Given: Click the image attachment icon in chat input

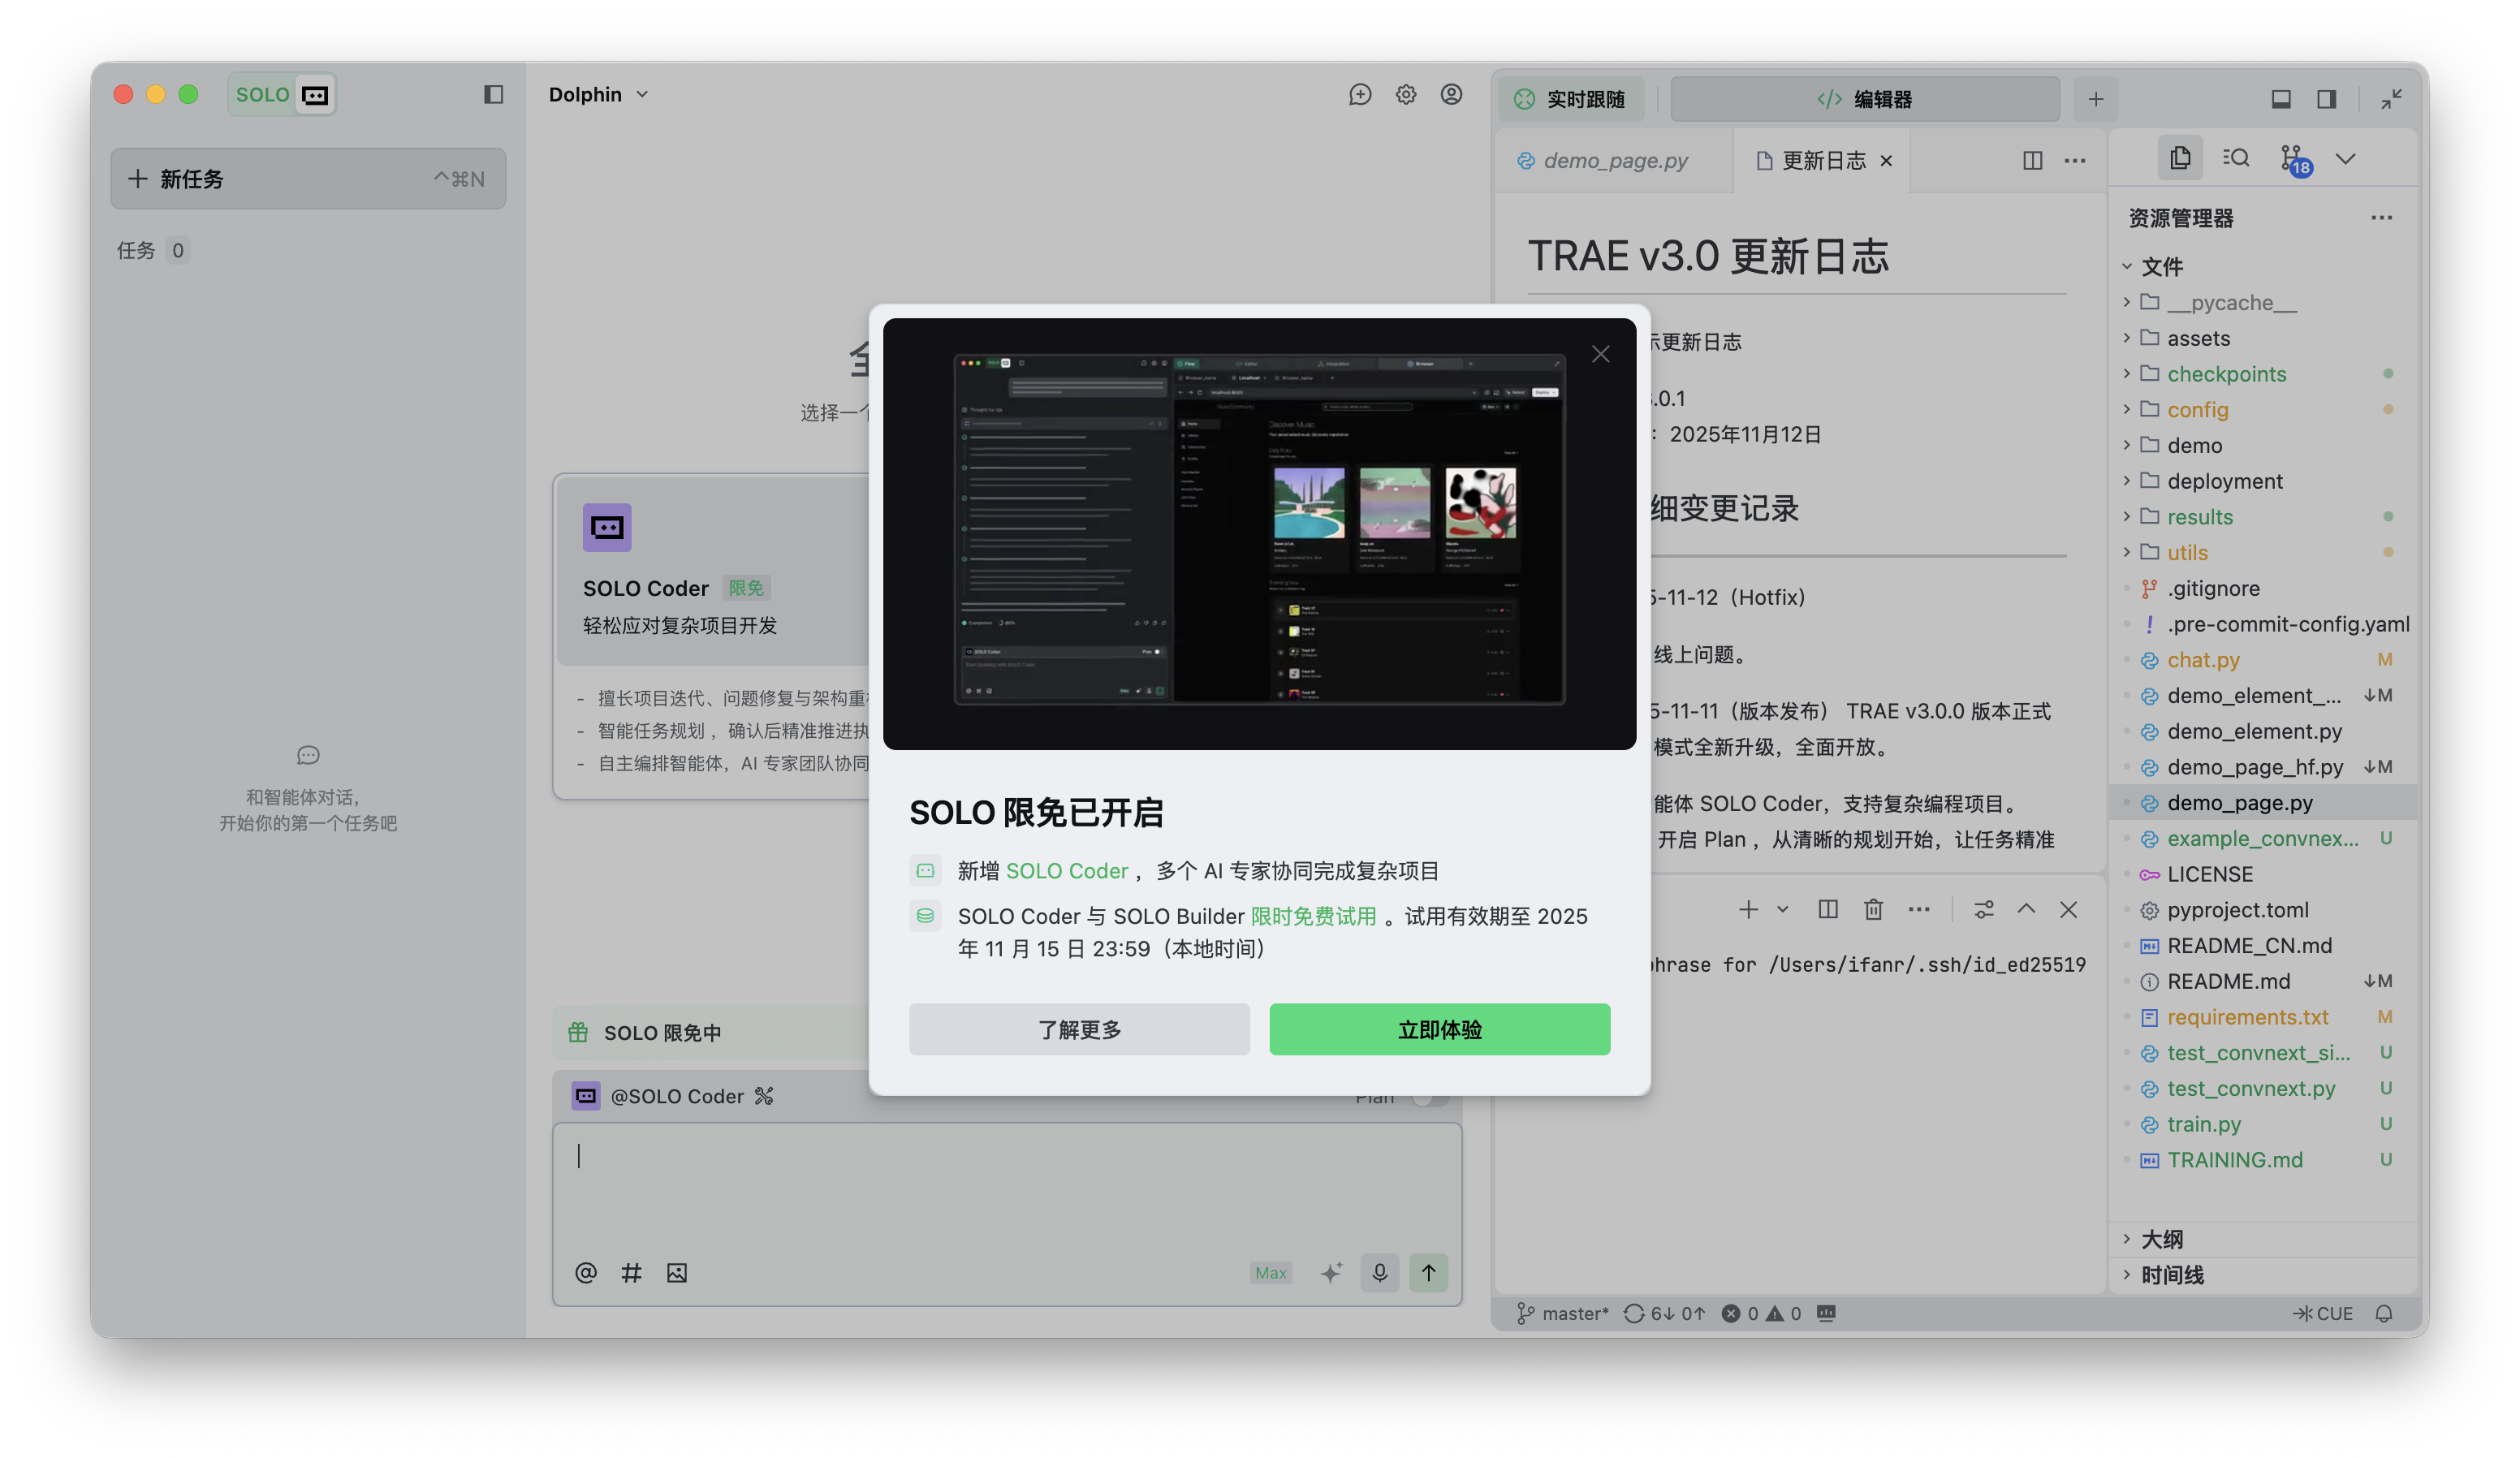Looking at the screenshot, I should click(677, 1272).
